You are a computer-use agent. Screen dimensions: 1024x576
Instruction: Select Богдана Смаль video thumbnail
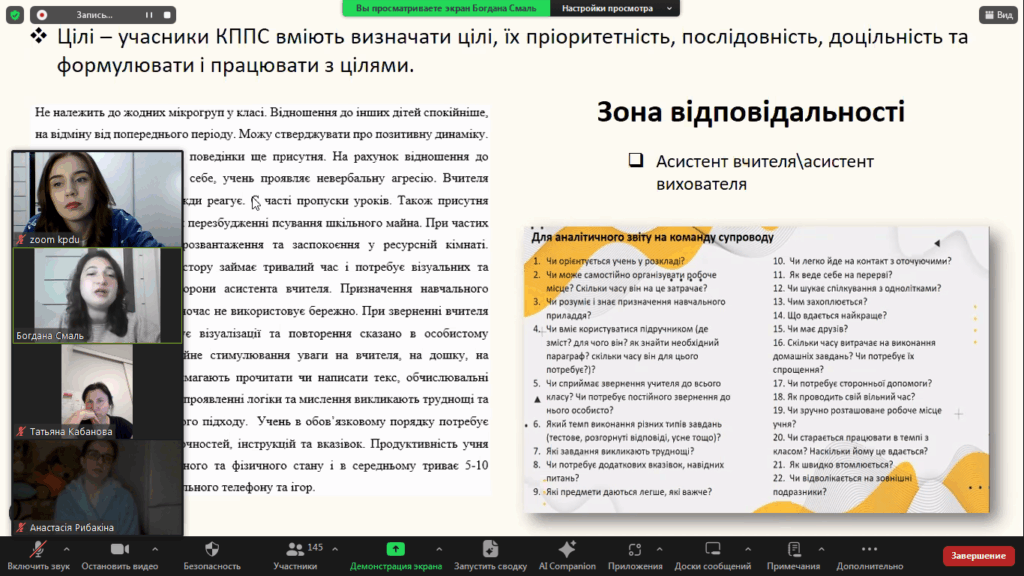pyautogui.click(x=97, y=295)
